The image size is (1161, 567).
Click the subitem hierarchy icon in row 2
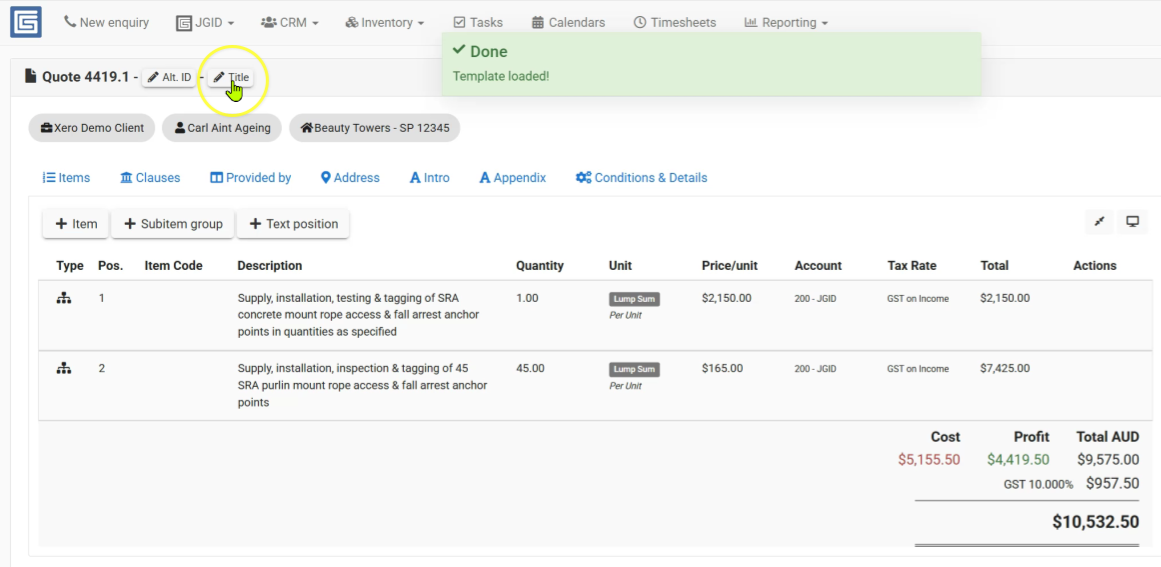click(x=64, y=368)
